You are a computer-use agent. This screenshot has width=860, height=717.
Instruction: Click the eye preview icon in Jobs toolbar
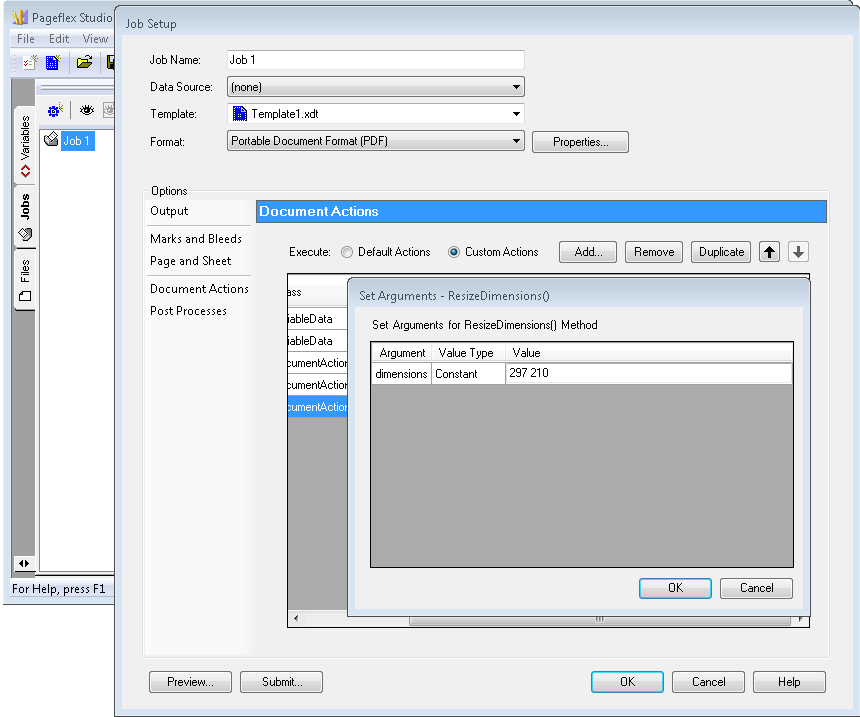point(87,110)
